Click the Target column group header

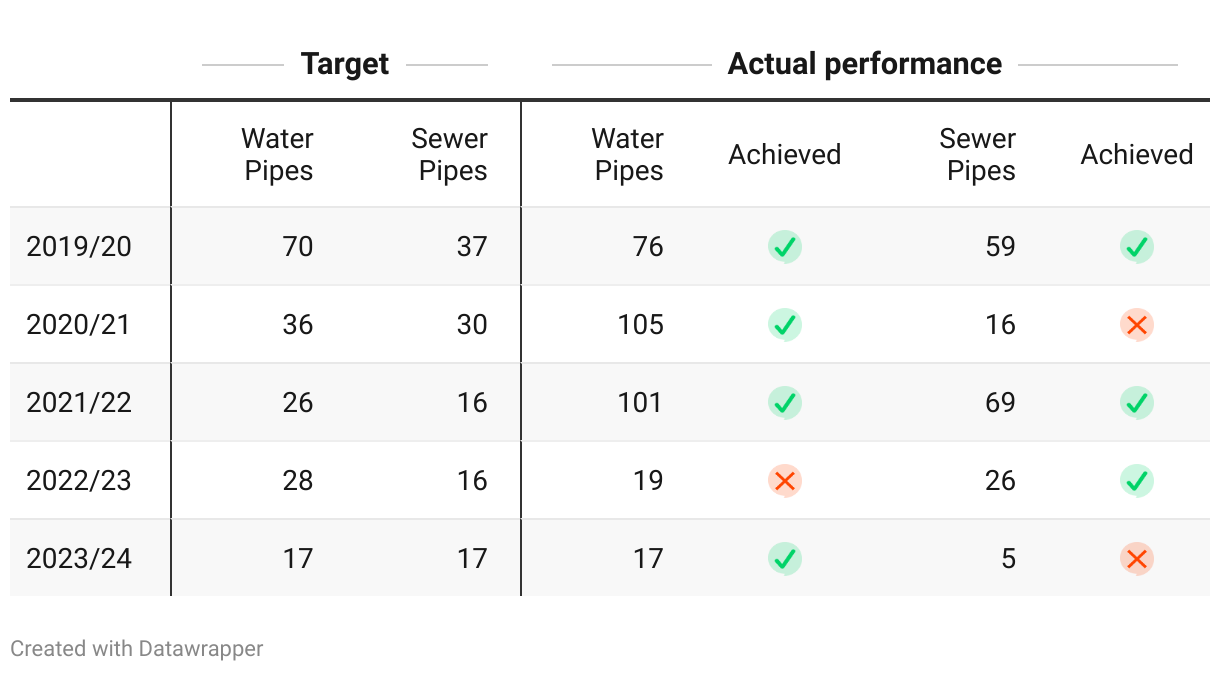[x=345, y=64]
